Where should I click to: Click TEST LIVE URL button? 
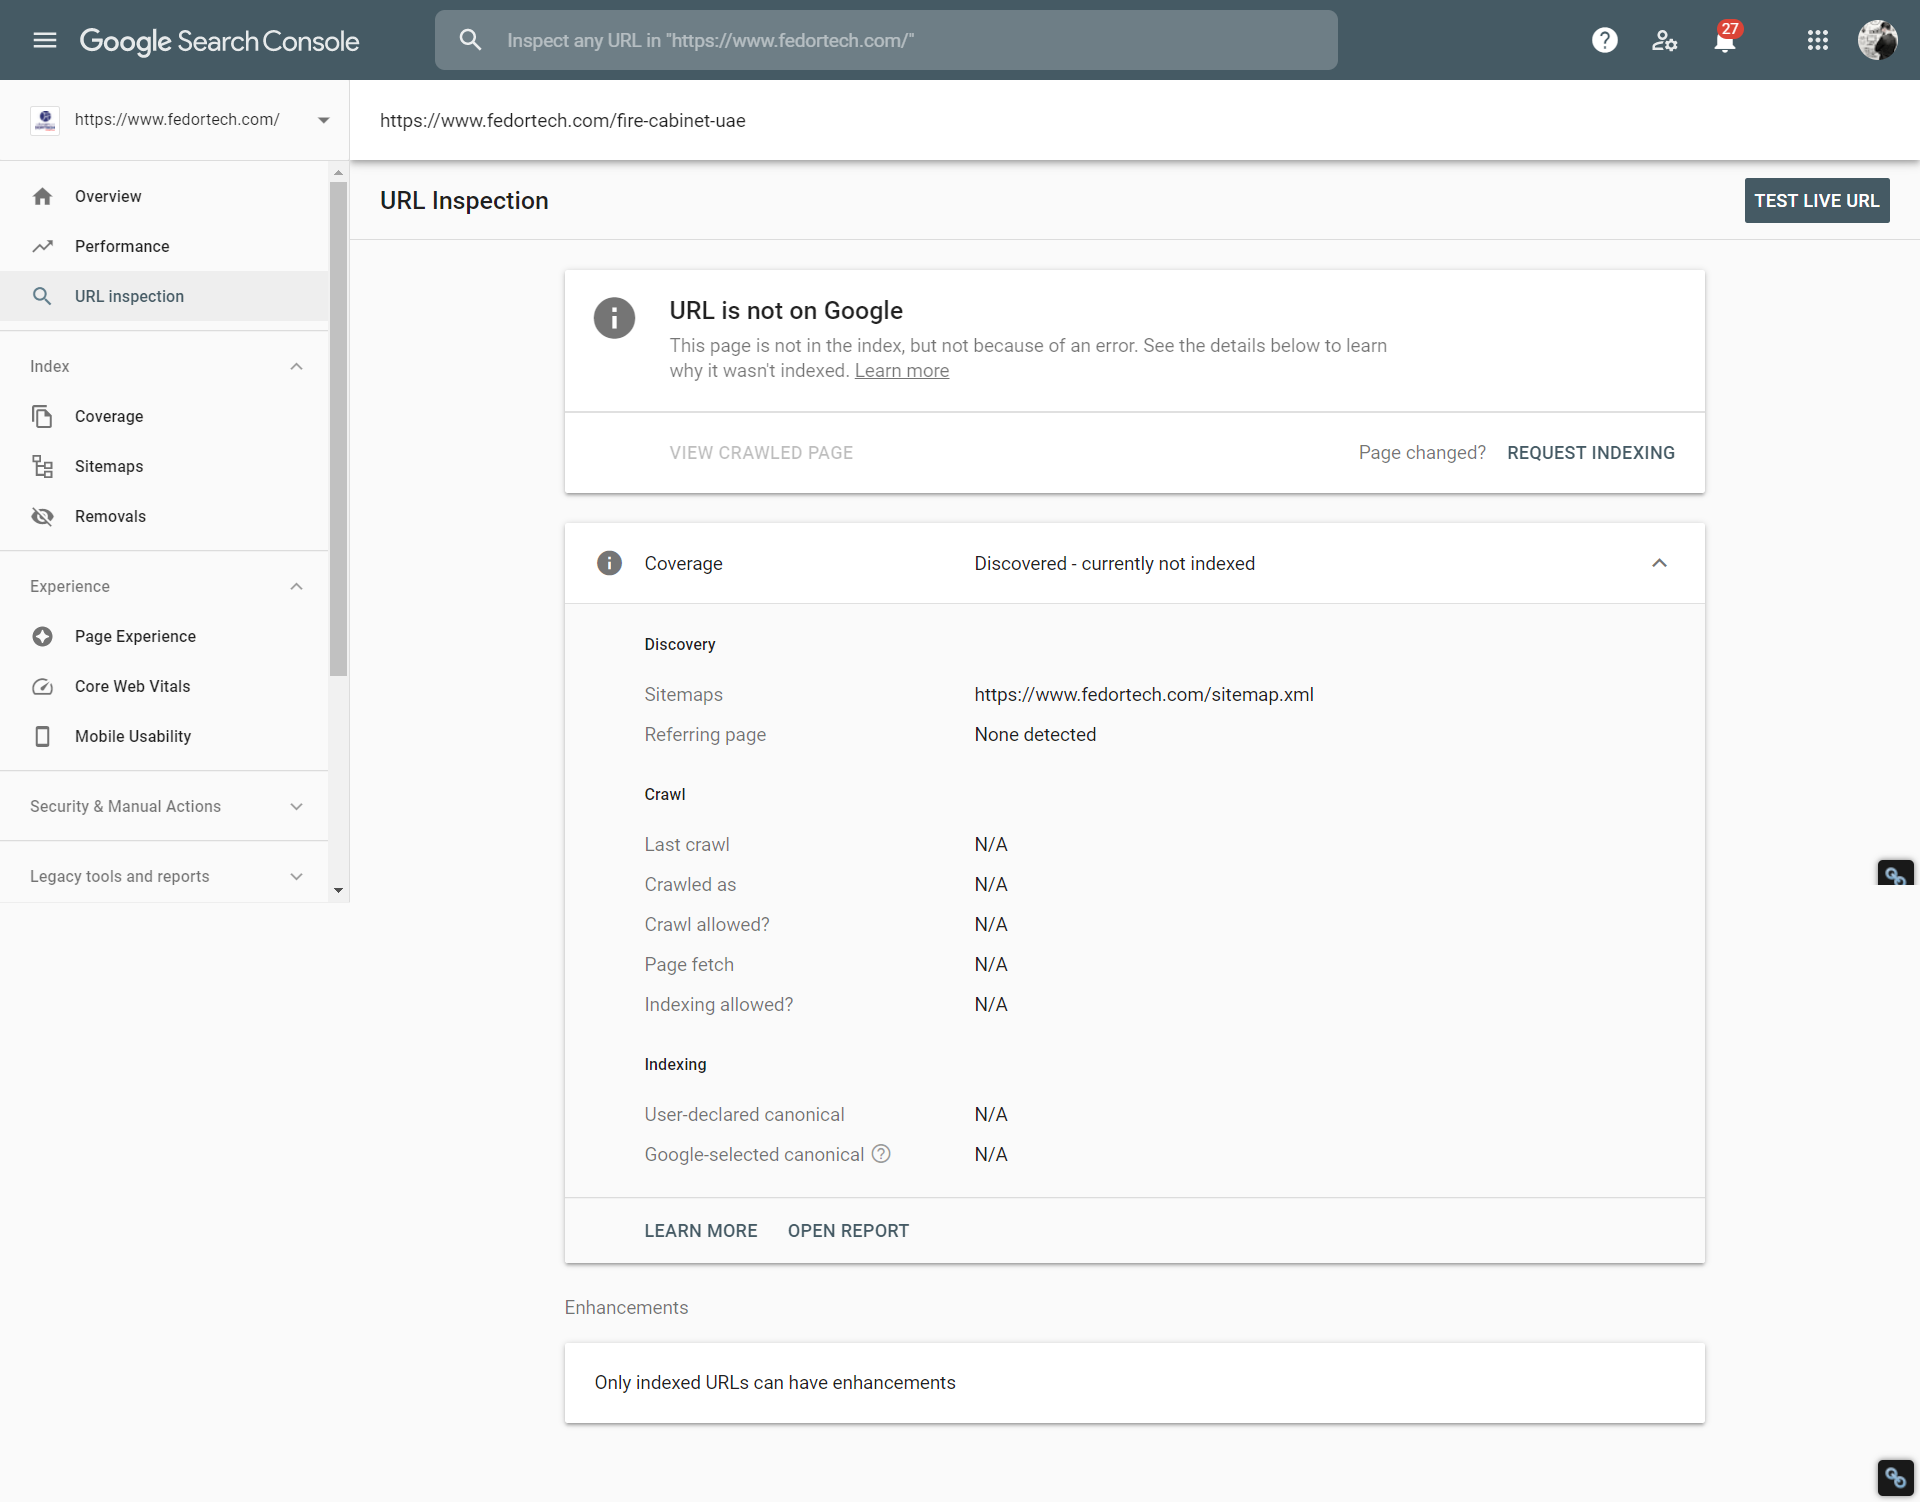coord(1816,200)
